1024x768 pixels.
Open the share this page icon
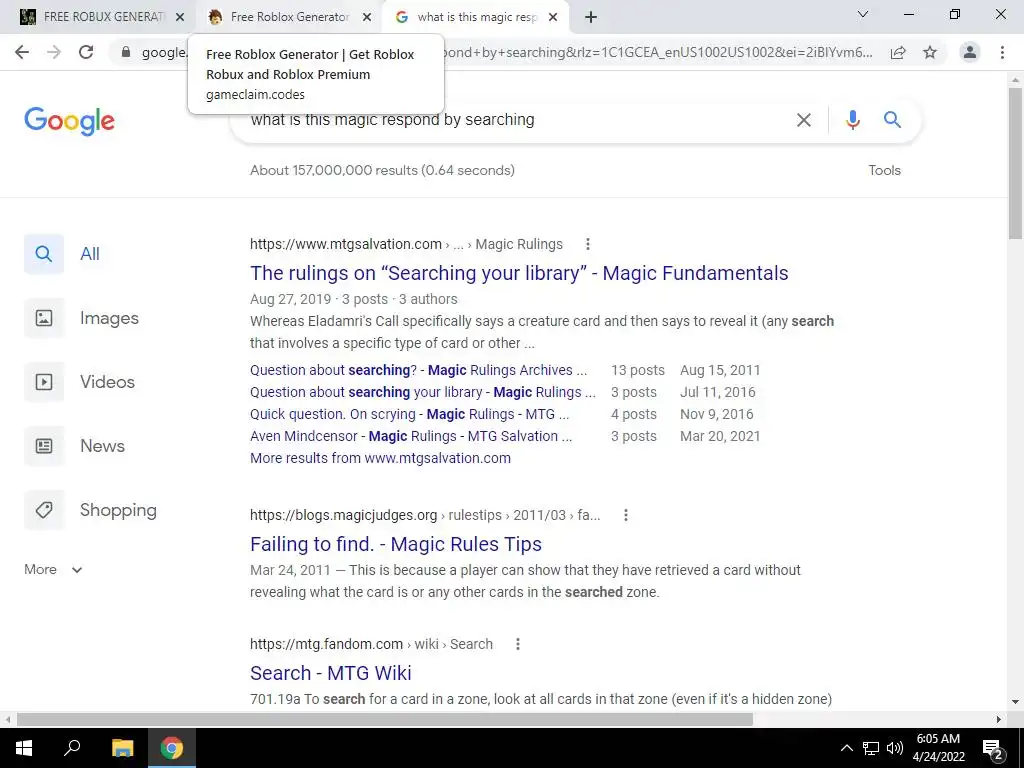pos(898,53)
